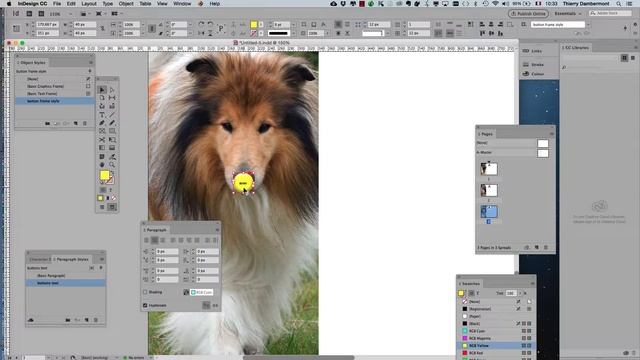
Task: Toggle the Shading checkbox in Paragraph panel
Action: [x=145, y=292]
